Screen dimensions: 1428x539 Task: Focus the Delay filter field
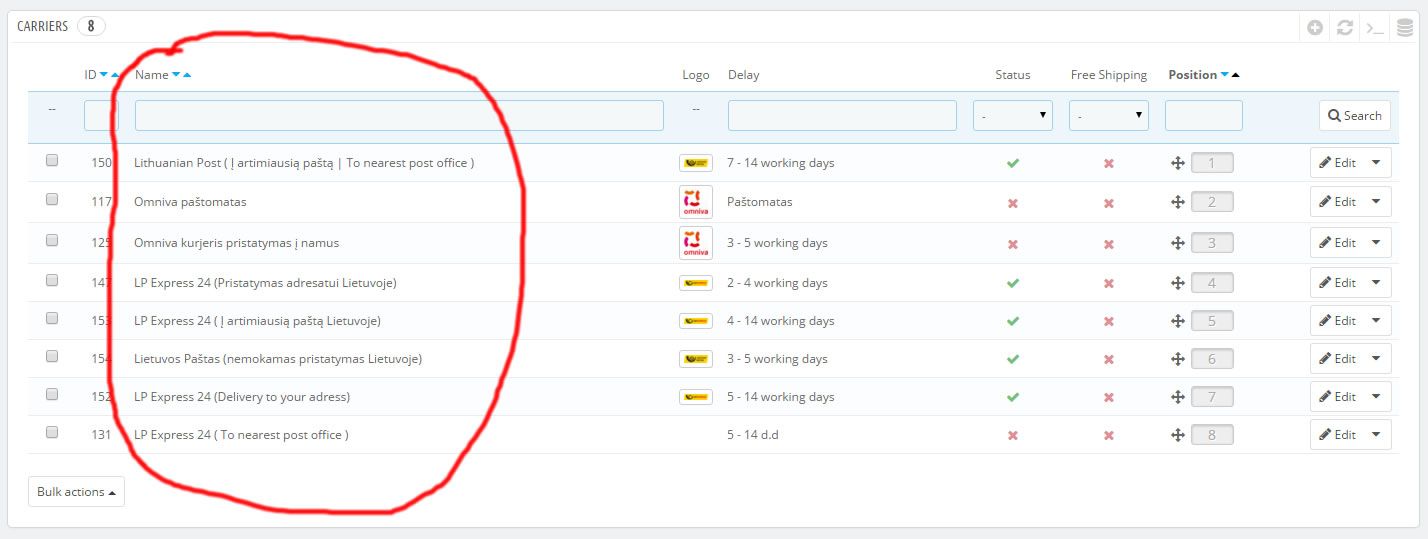(x=842, y=116)
